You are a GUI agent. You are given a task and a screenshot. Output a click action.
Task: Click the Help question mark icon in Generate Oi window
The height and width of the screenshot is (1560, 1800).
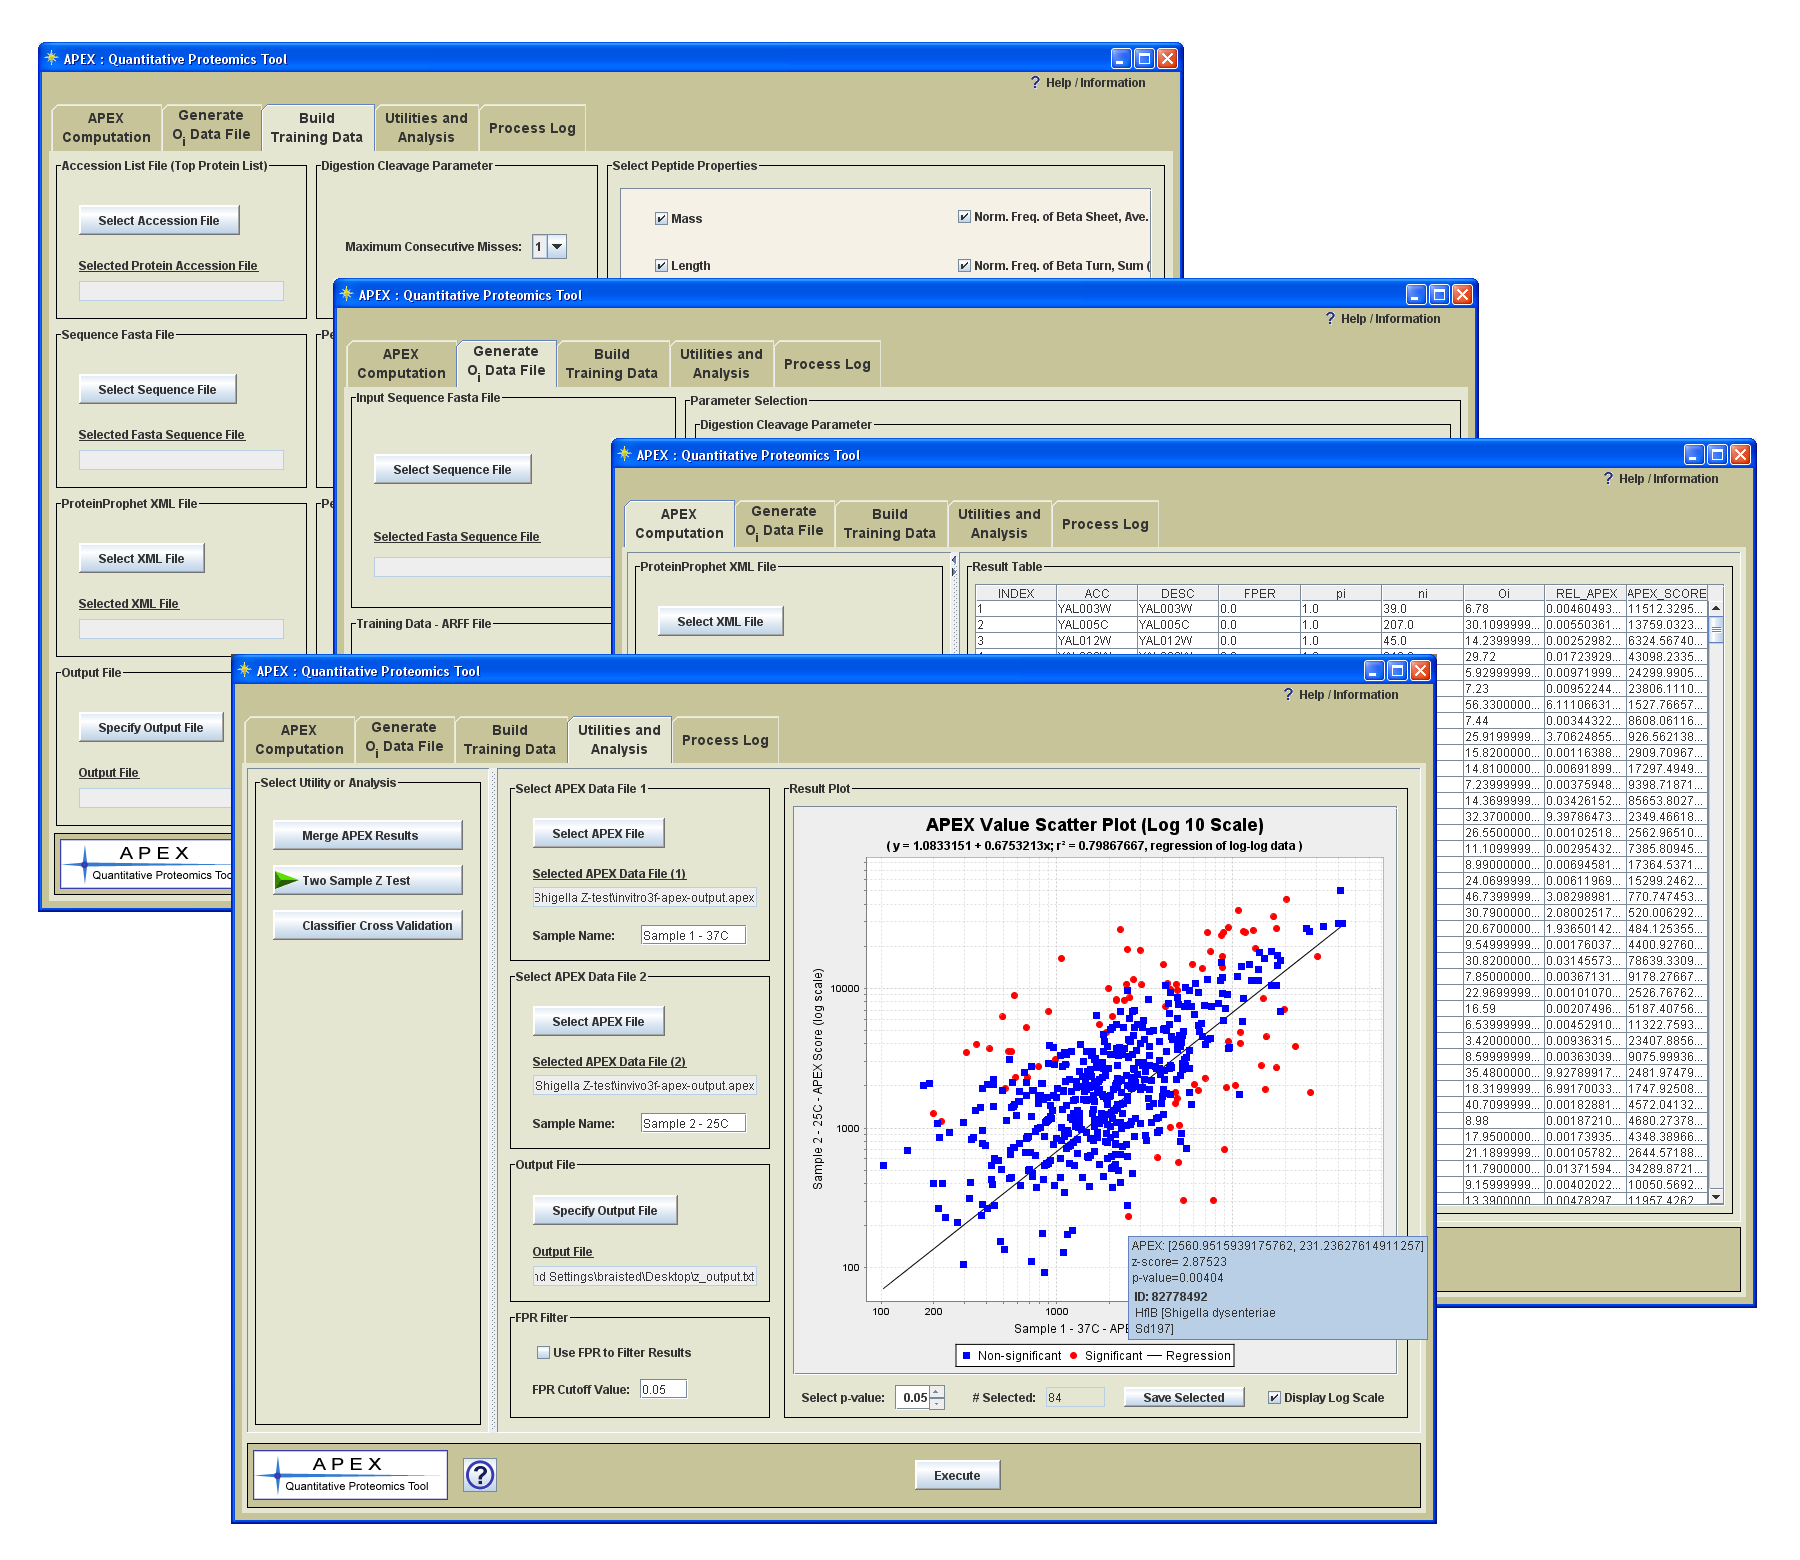(1330, 319)
